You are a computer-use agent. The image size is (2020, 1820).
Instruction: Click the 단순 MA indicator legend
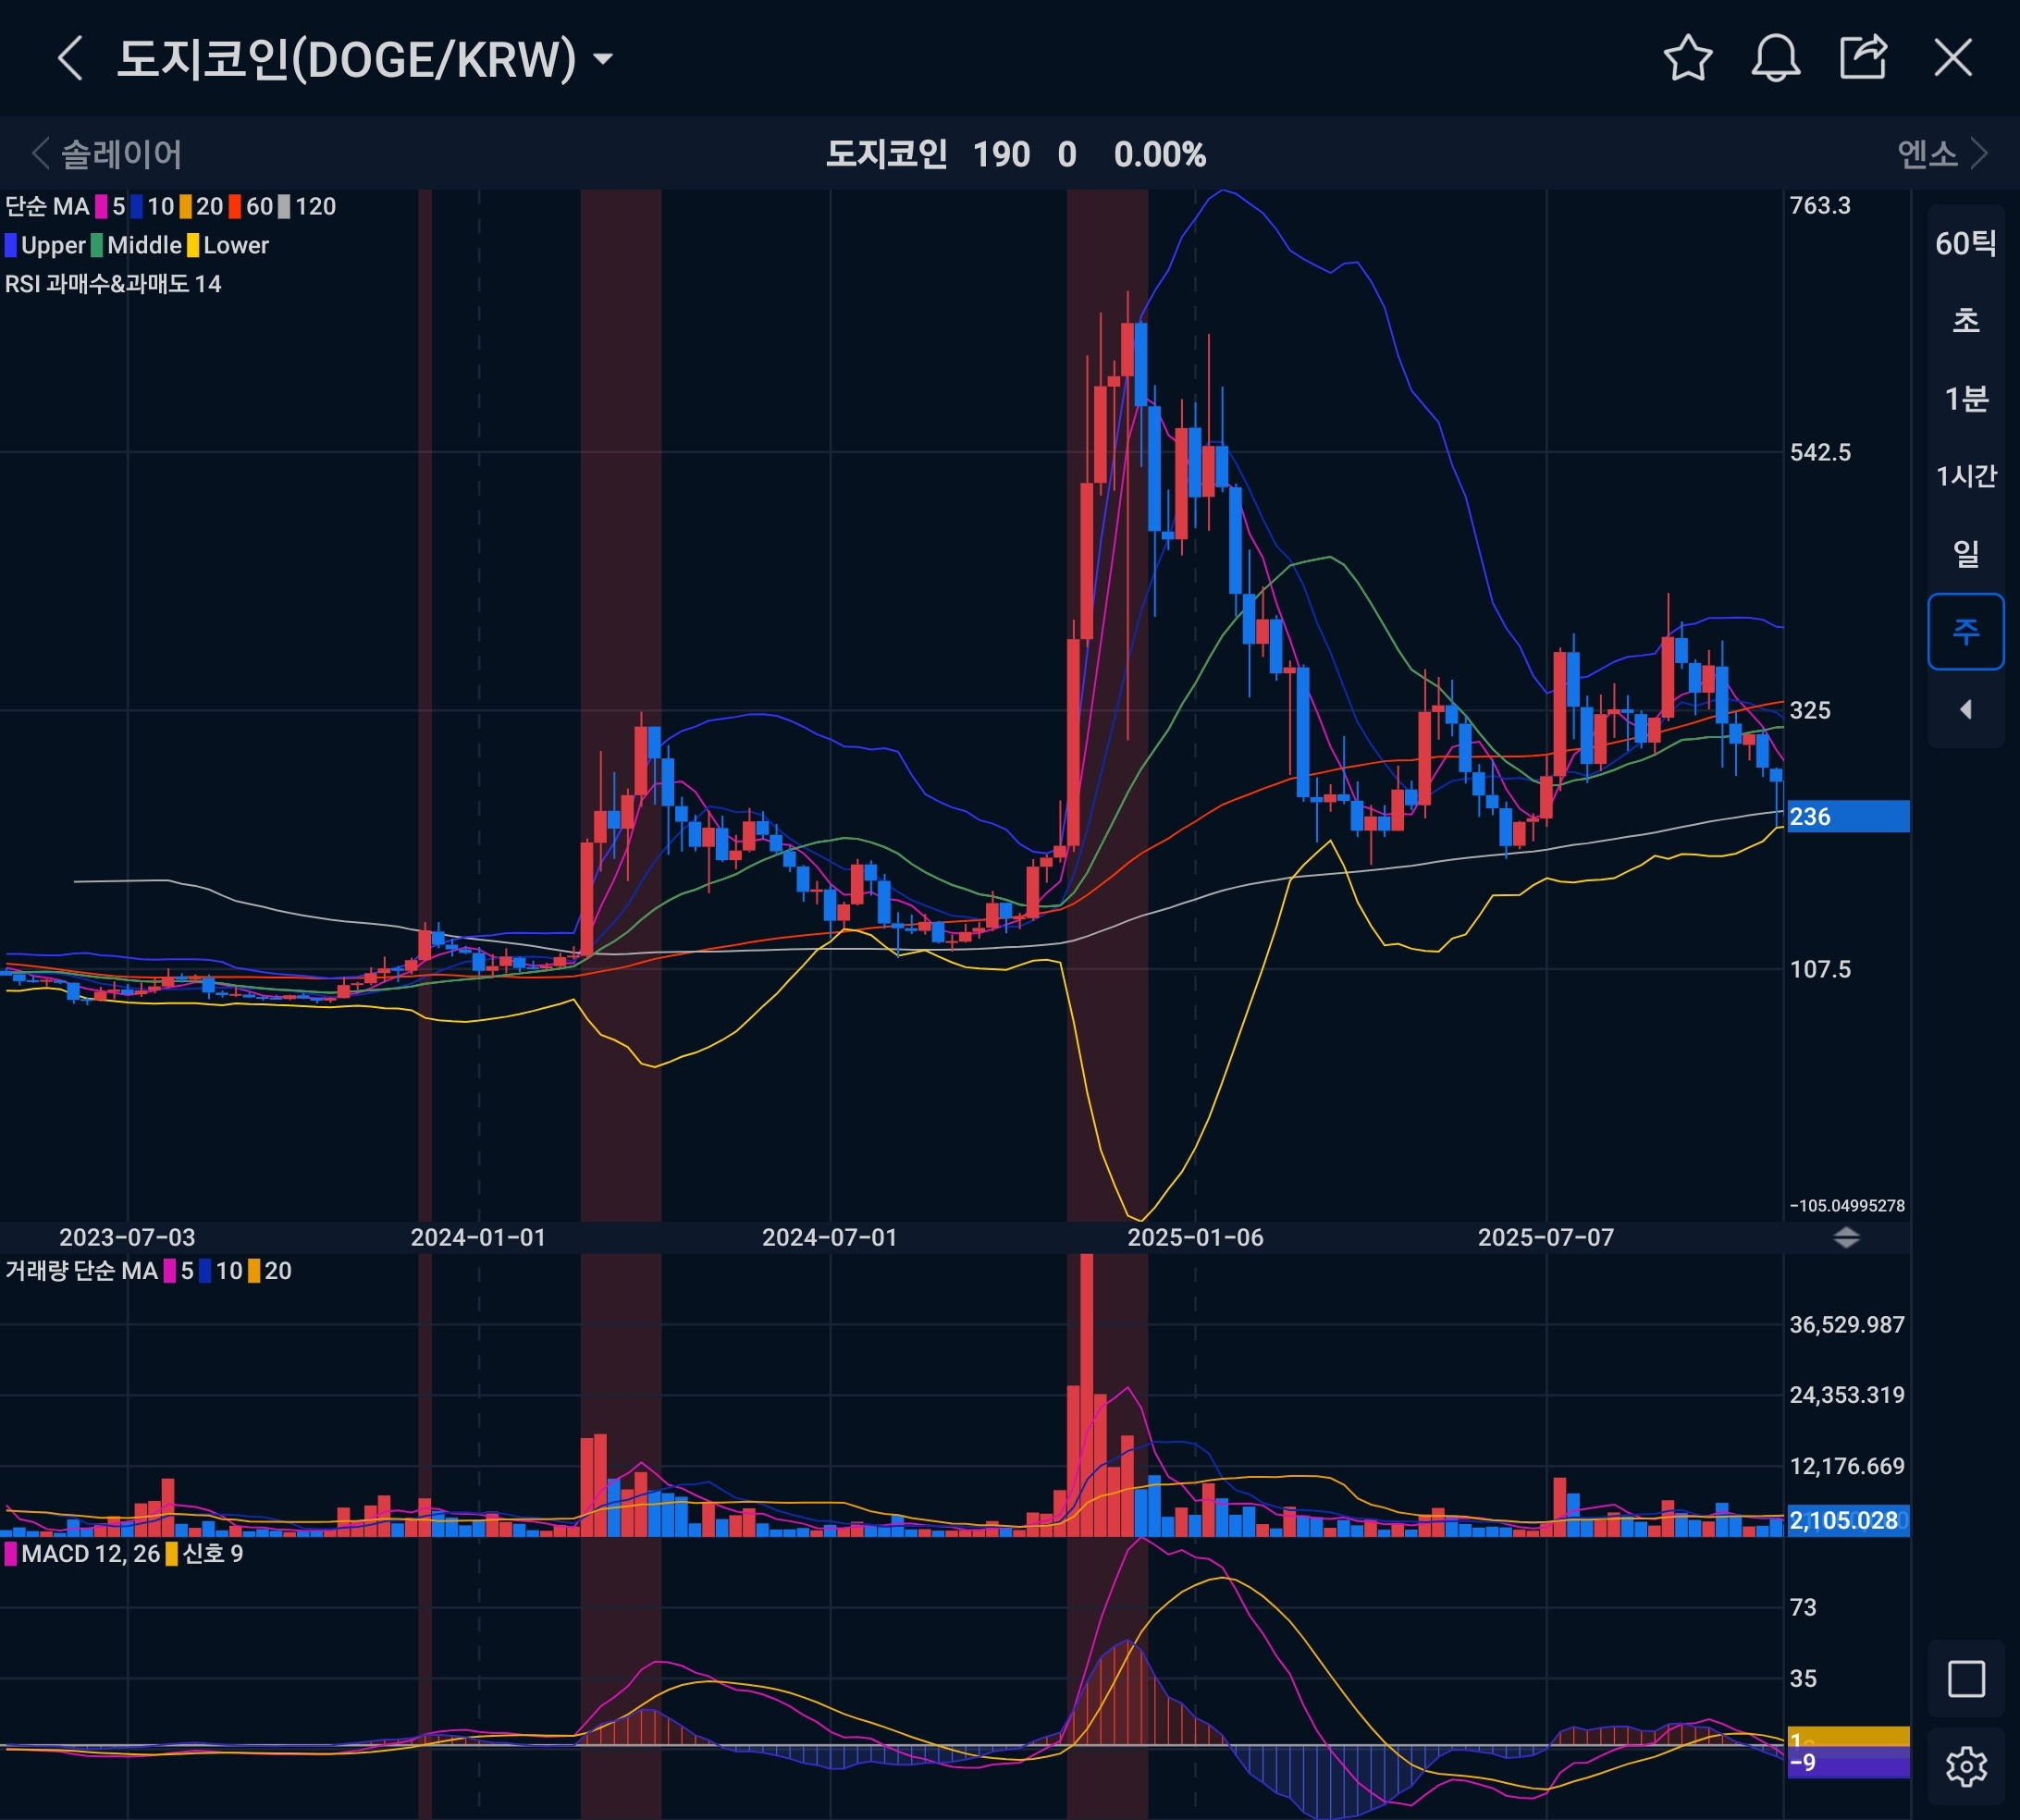[47, 207]
